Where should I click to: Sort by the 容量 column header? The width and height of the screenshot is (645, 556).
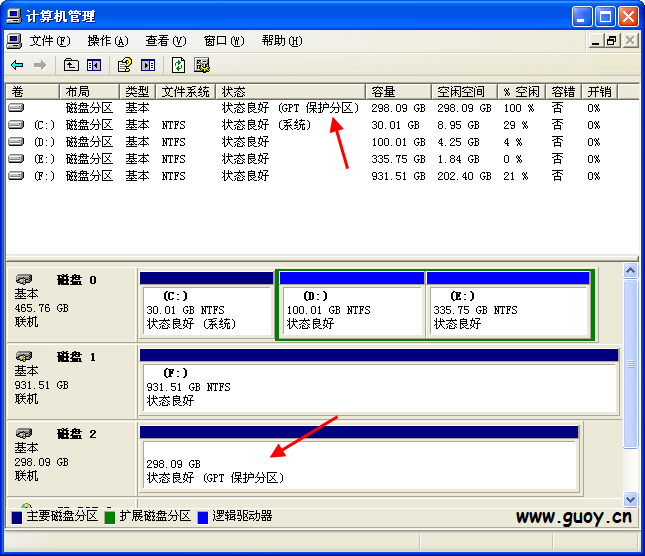(399, 91)
